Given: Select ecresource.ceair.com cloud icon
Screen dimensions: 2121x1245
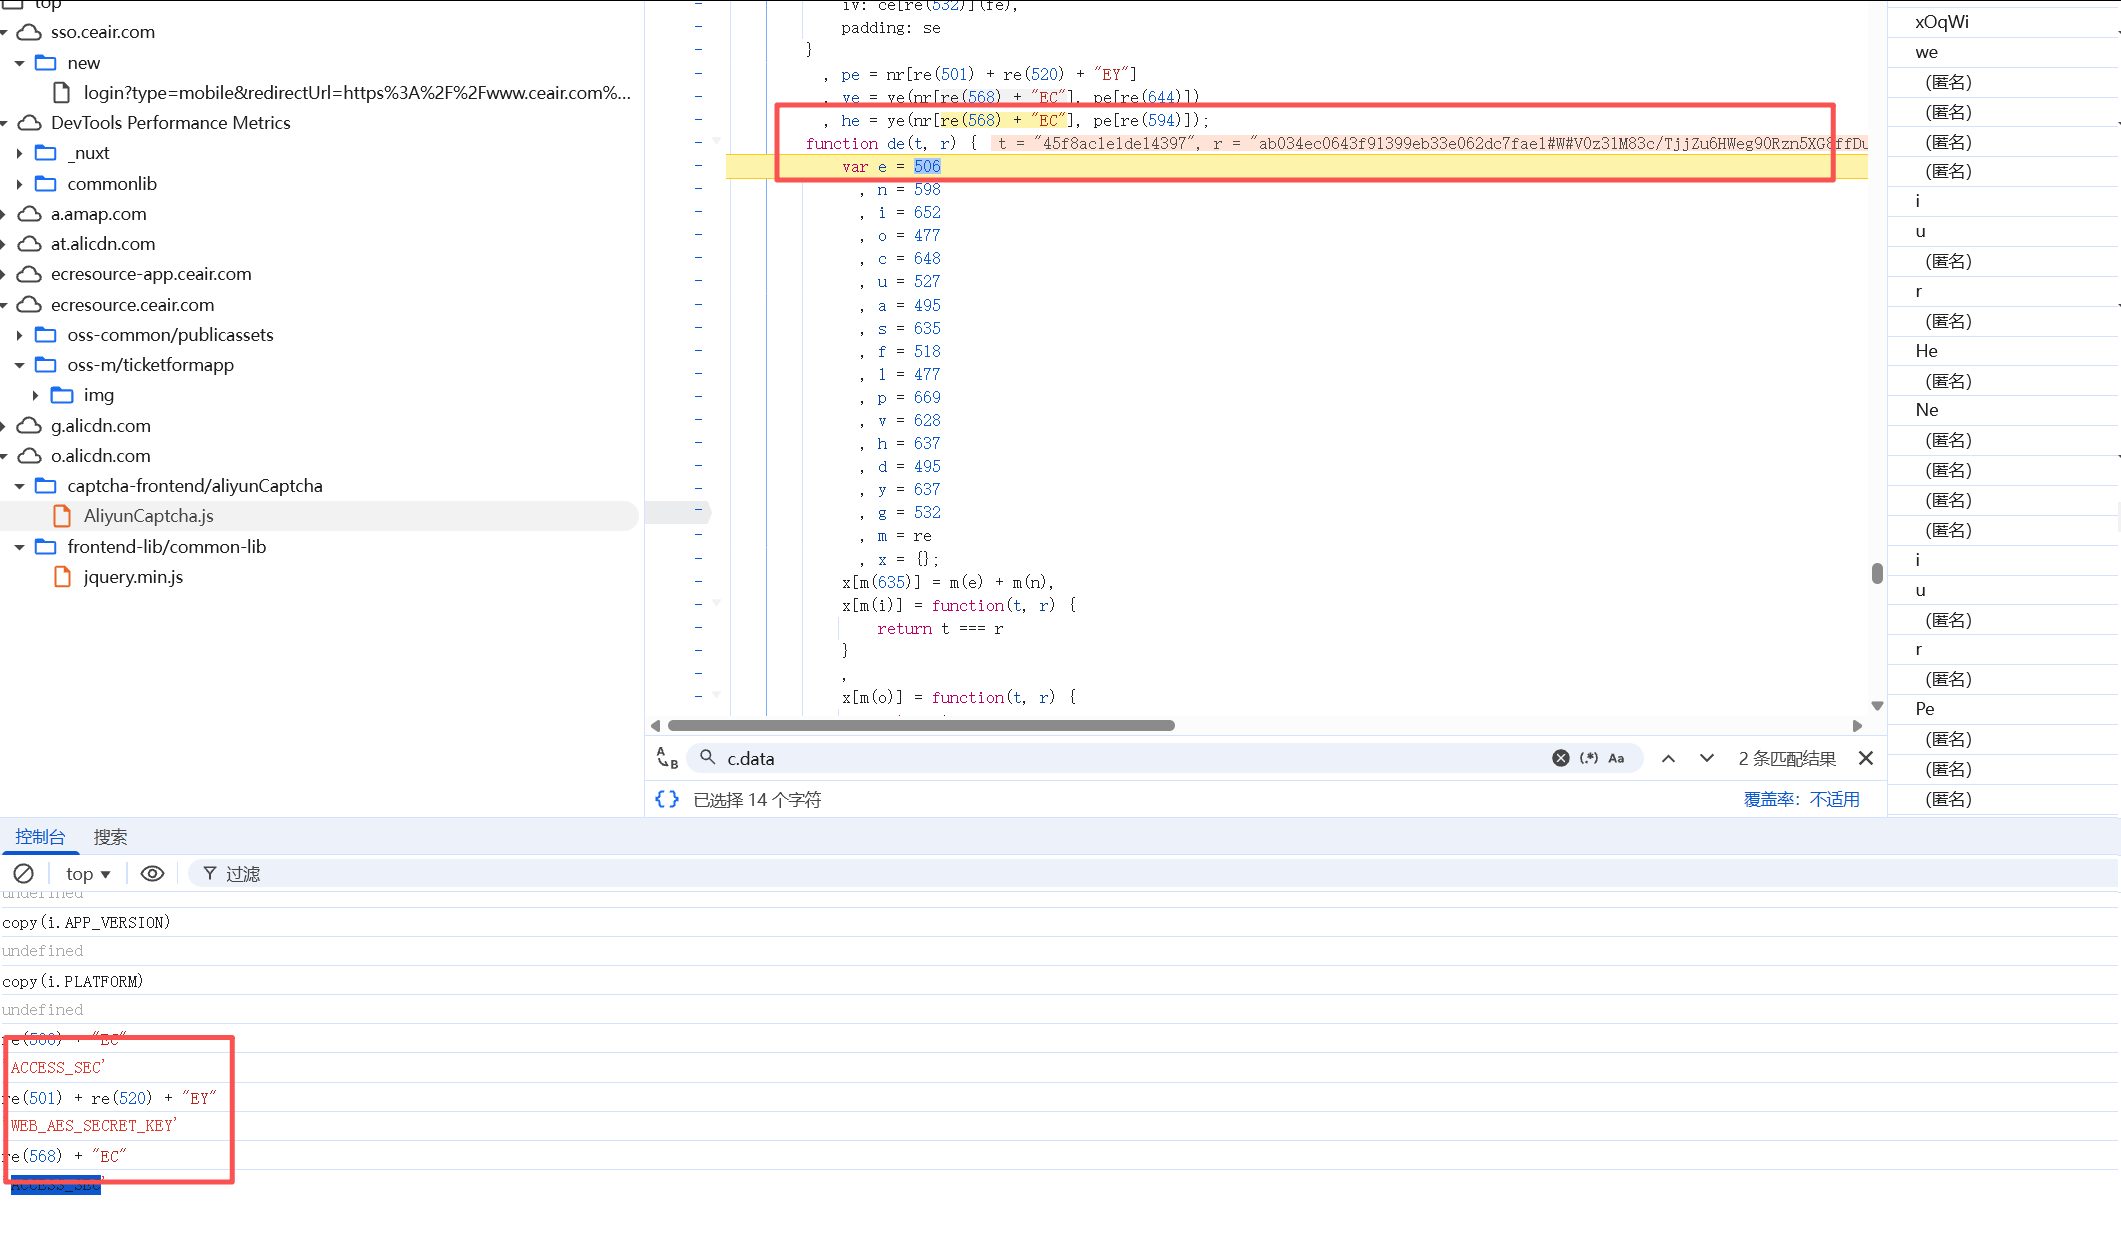Looking at the screenshot, I should point(30,304).
